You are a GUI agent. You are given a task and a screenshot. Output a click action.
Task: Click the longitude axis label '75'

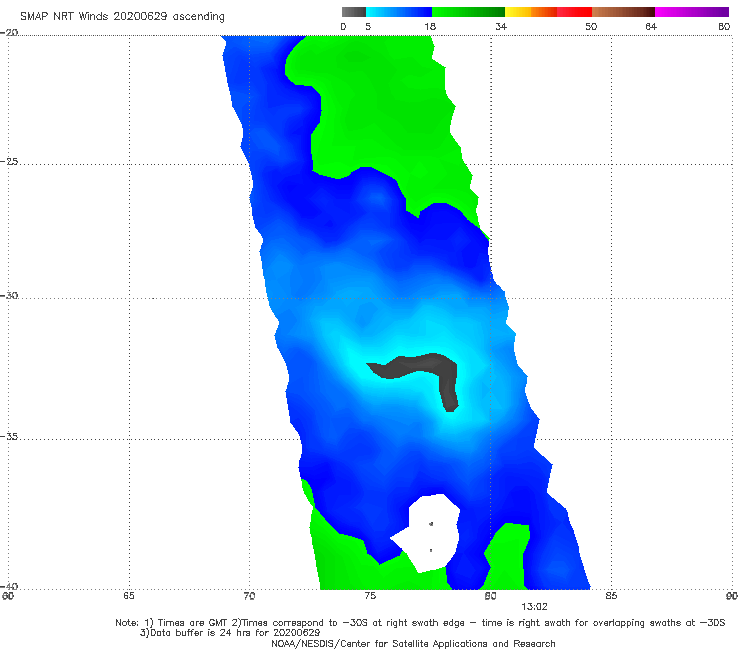[x=370, y=596]
